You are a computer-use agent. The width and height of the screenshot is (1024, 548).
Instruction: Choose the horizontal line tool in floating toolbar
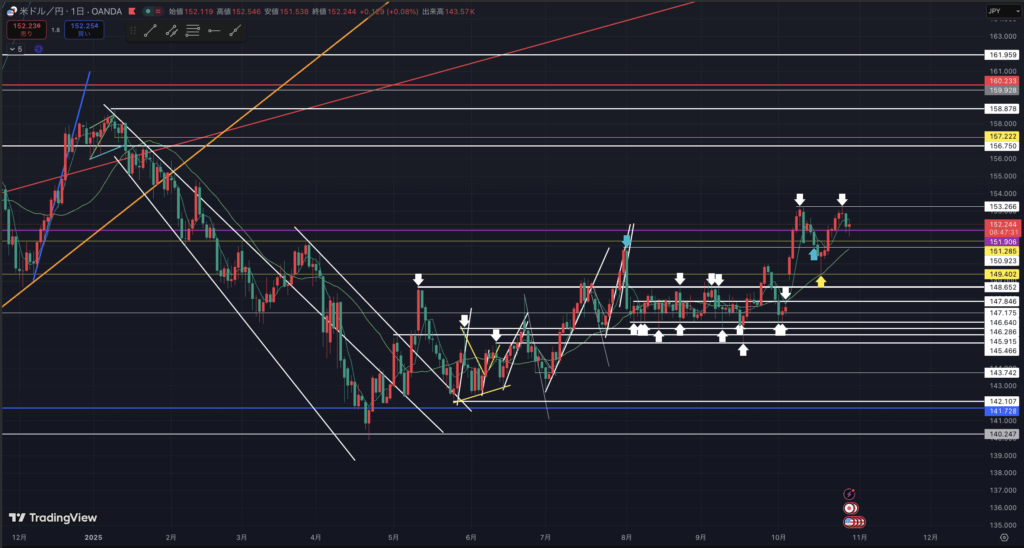pos(193,31)
